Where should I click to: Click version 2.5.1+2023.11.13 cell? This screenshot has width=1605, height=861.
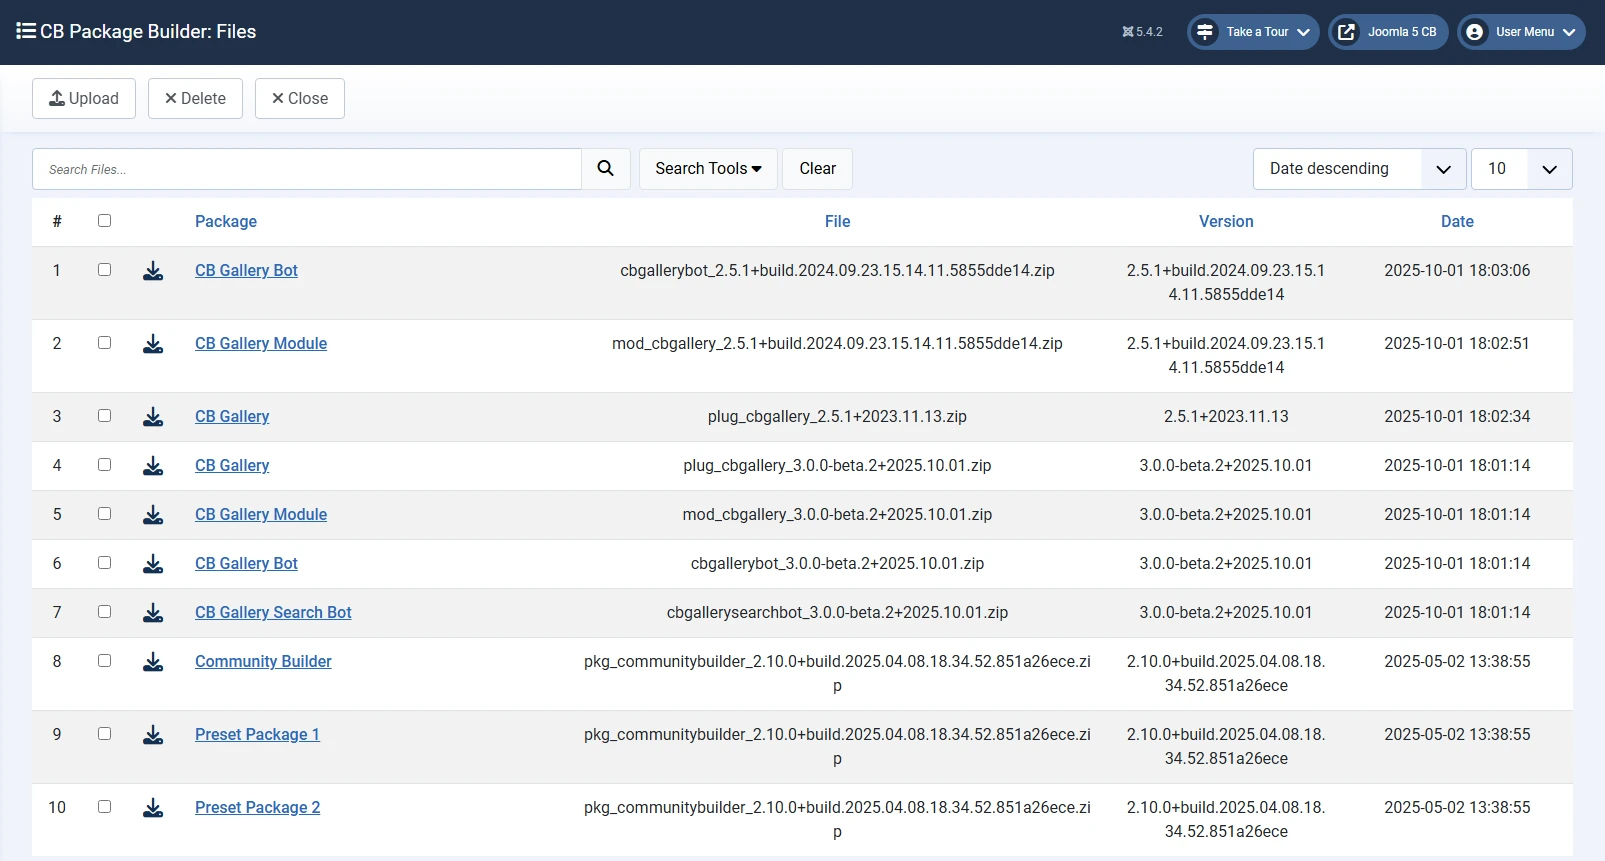1226,417
